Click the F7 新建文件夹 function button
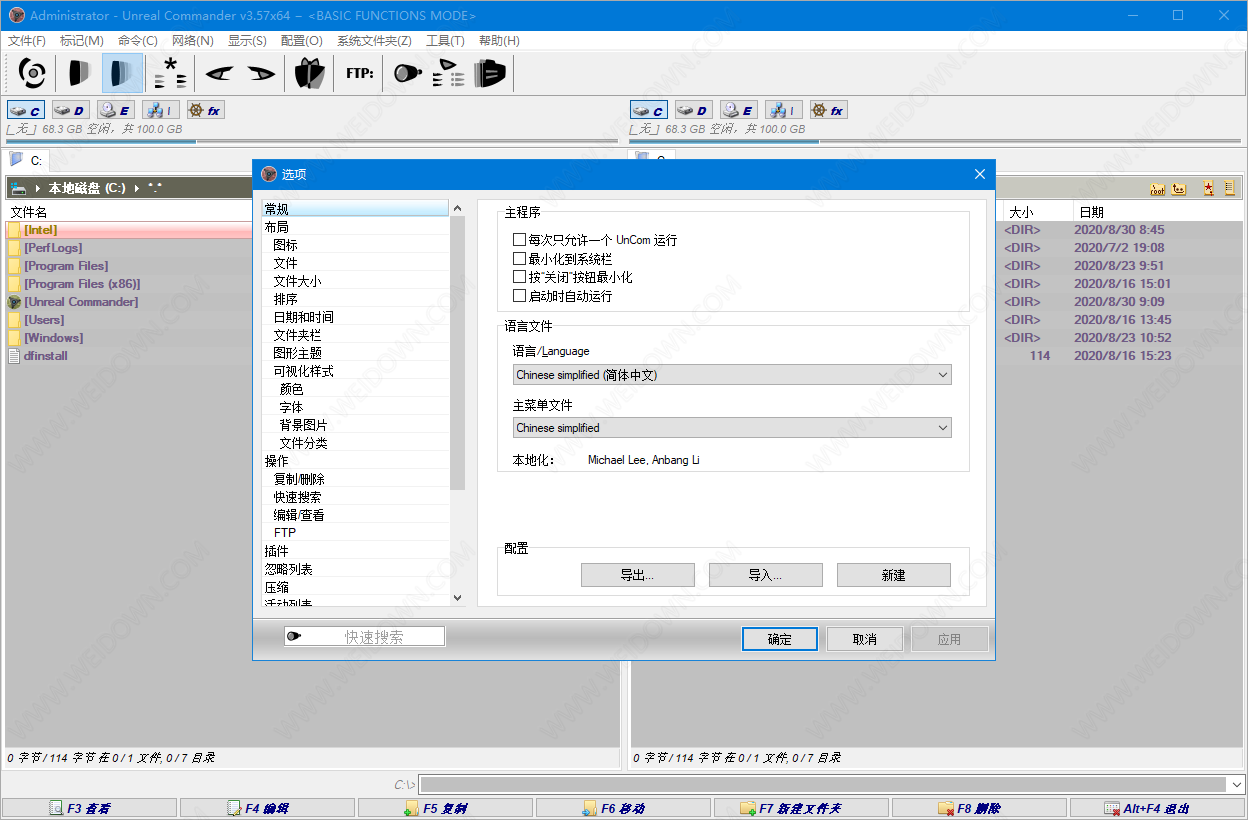The image size is (1248, 820). (801, 808)
